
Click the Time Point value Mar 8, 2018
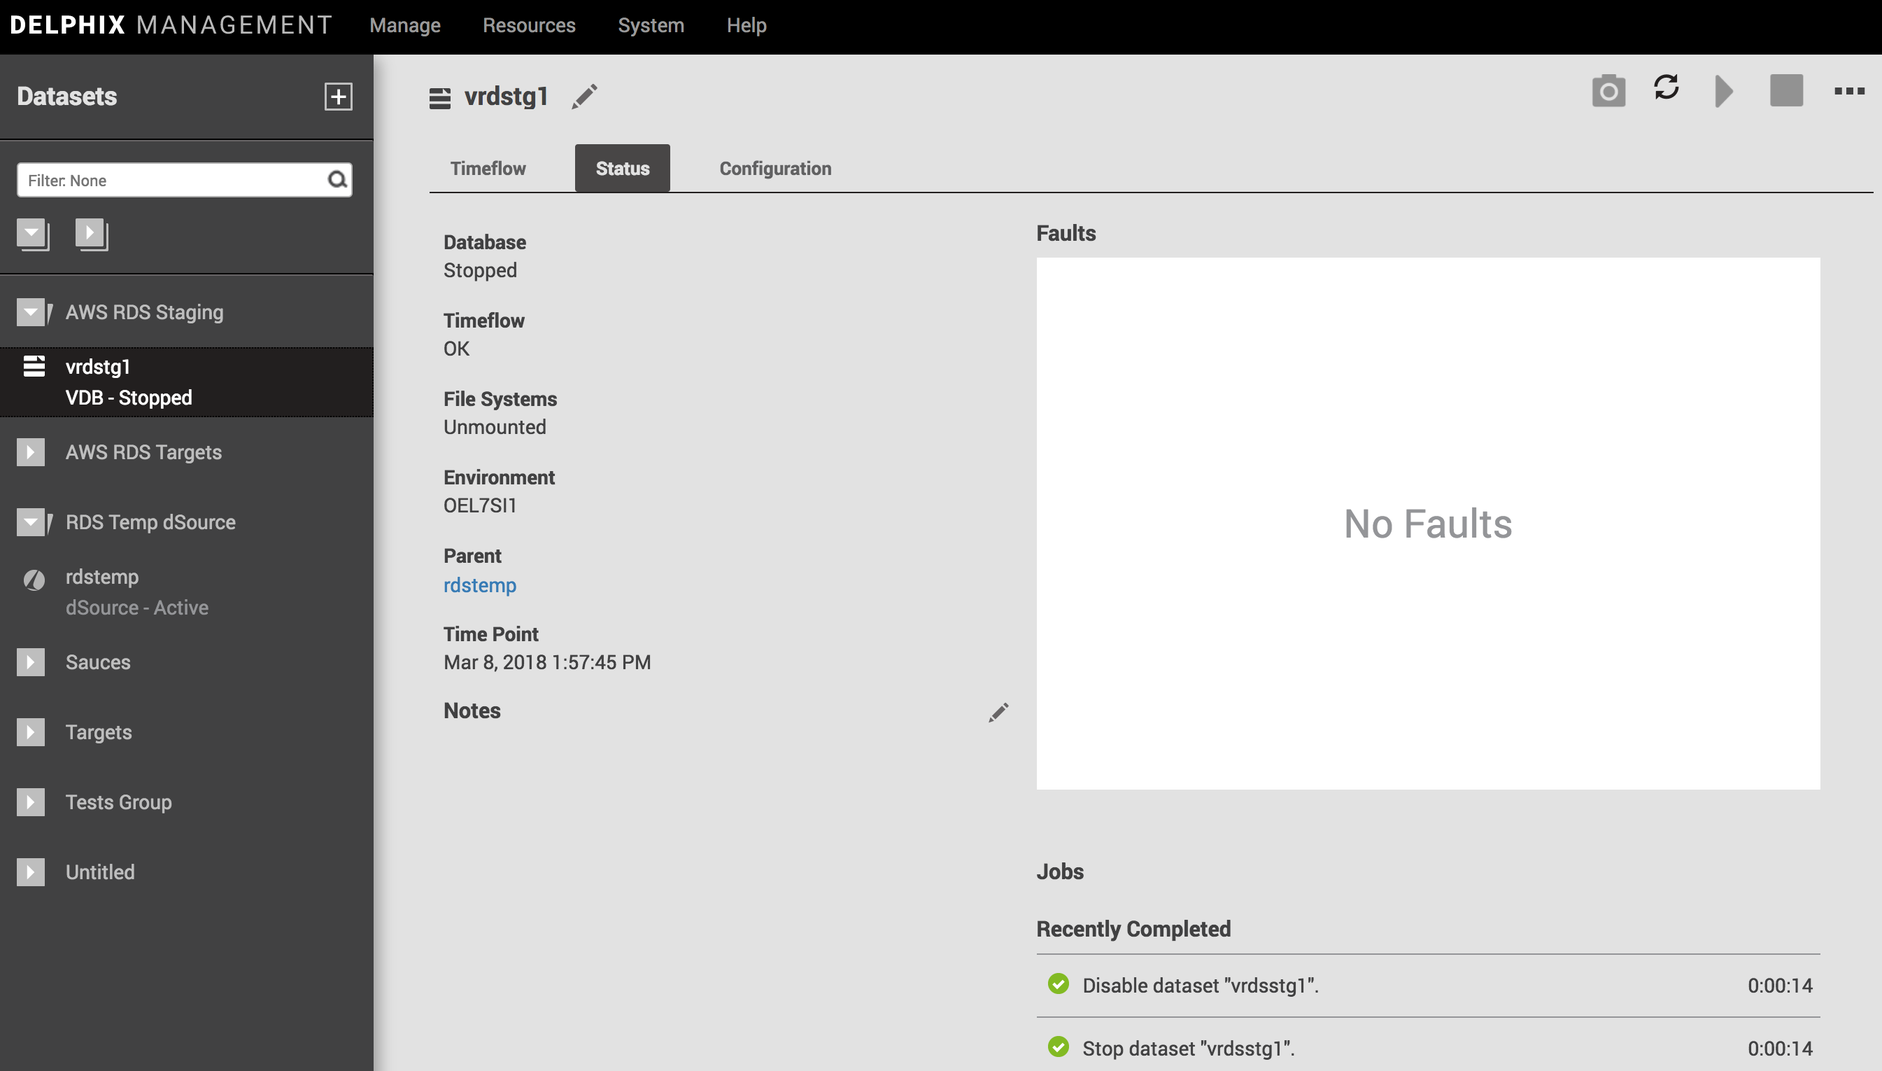point(547,663)
